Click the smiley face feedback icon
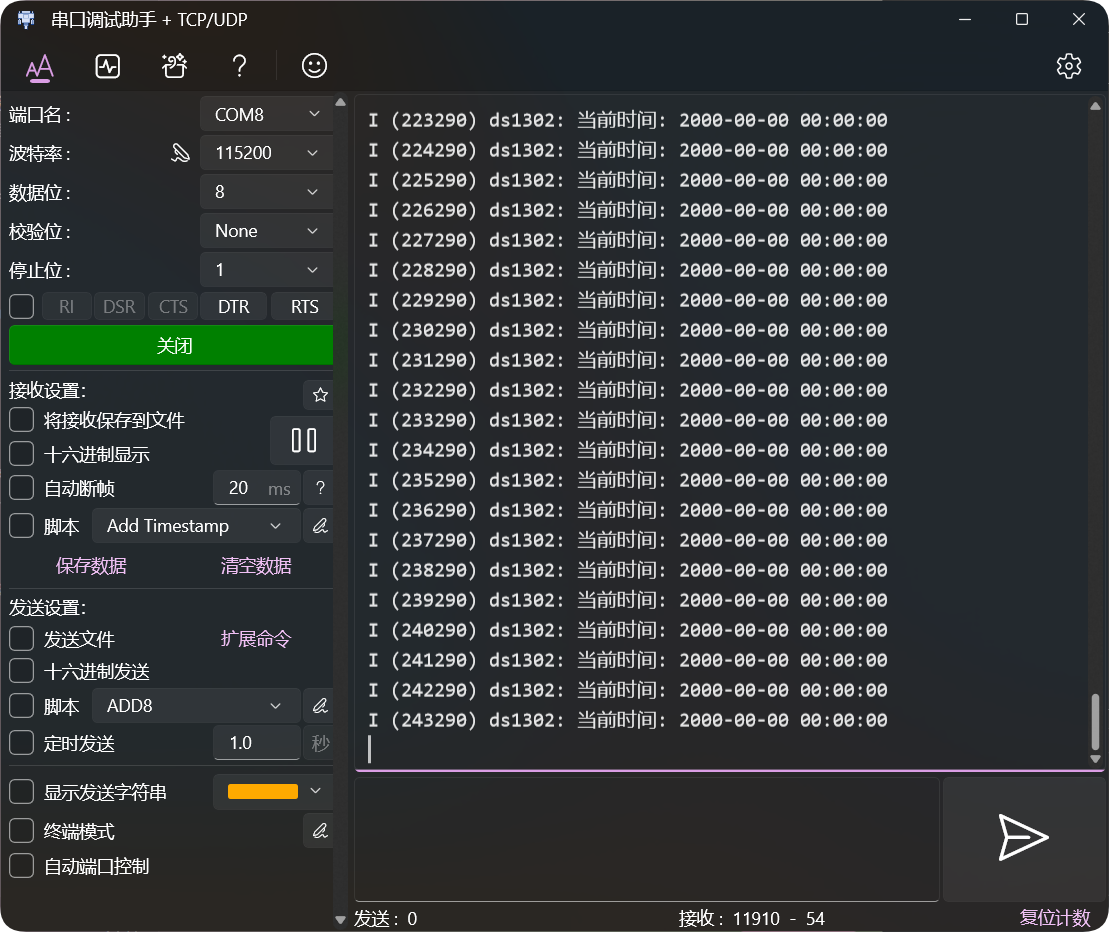Image resolution: width=1109 pixels, height=932 pixels. pyautogui.click(x=314, y=66)
